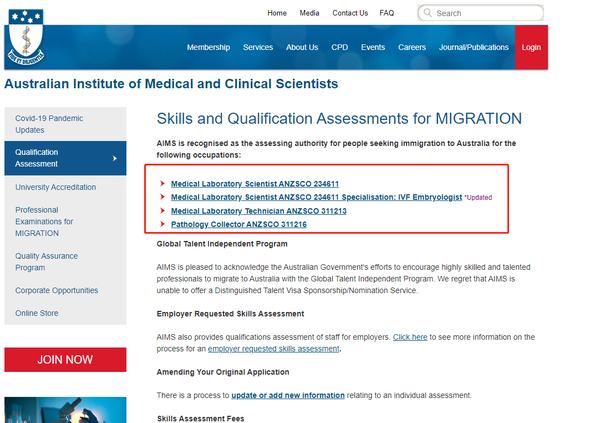This screenshot has width=600, height=423.
Task: Open the FAQ link
Action: [386, 13]
